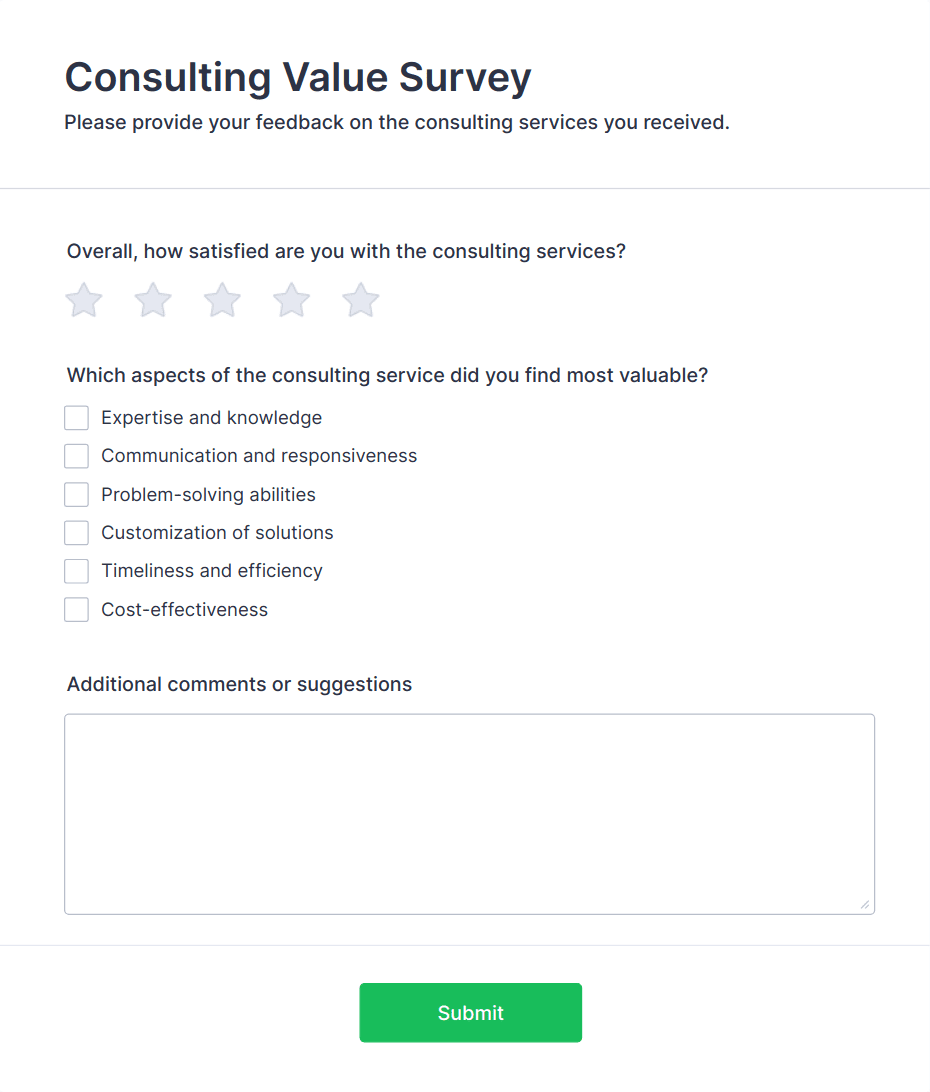Screen dimensions: 930x1092
Task: Rate one star for overall satisfaction
Action: (83, 299)
